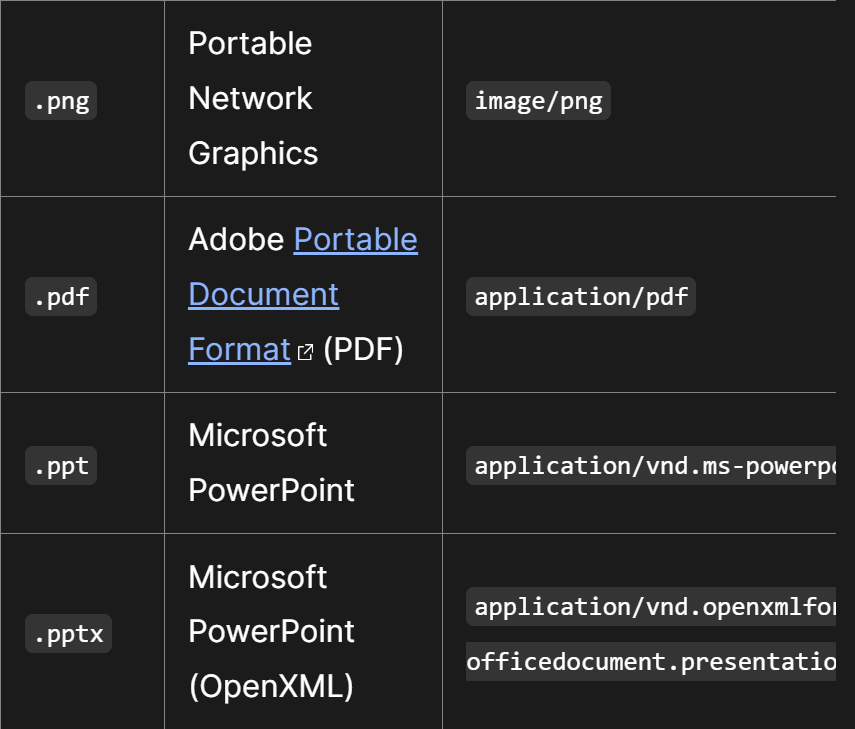The width and height of the screenshot is (855, 729).
Task: Click the .ppt extension code badge
Action: [x=61, y=466]
